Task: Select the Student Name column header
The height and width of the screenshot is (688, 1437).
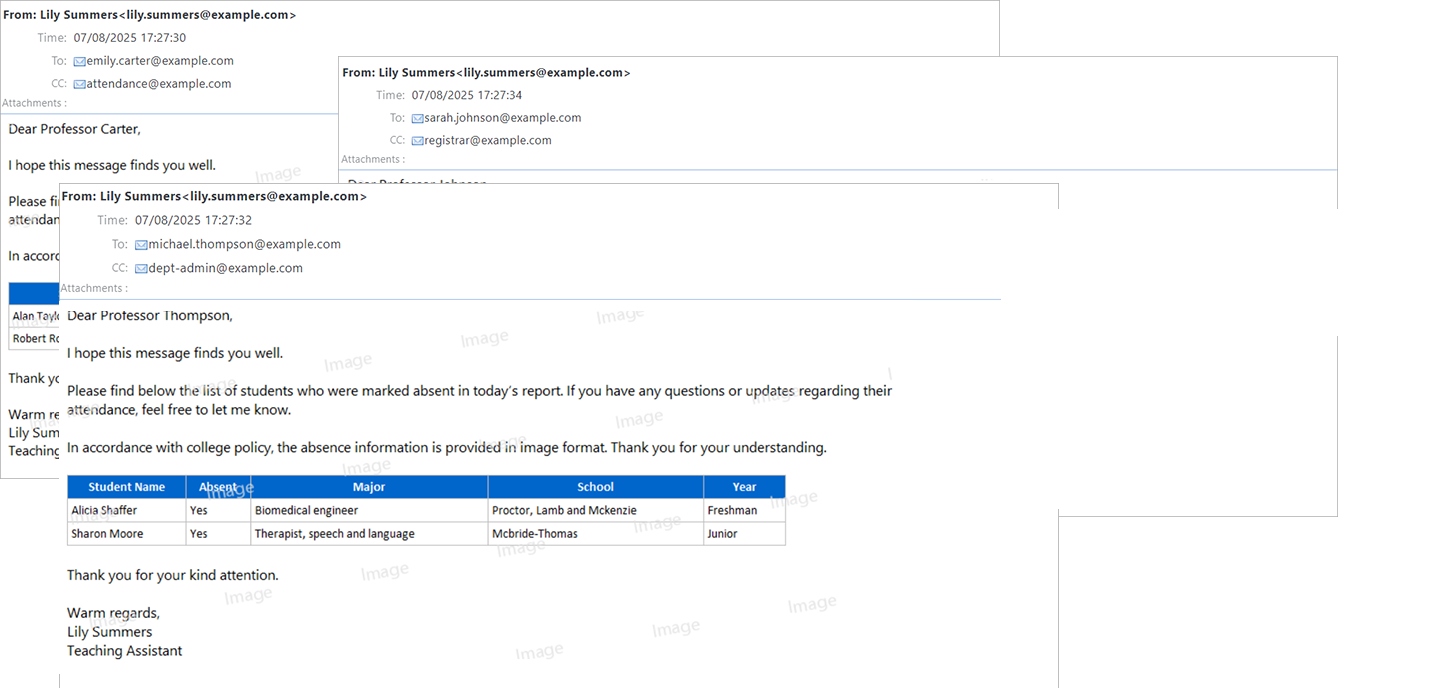Action: [x=126, y=487]
